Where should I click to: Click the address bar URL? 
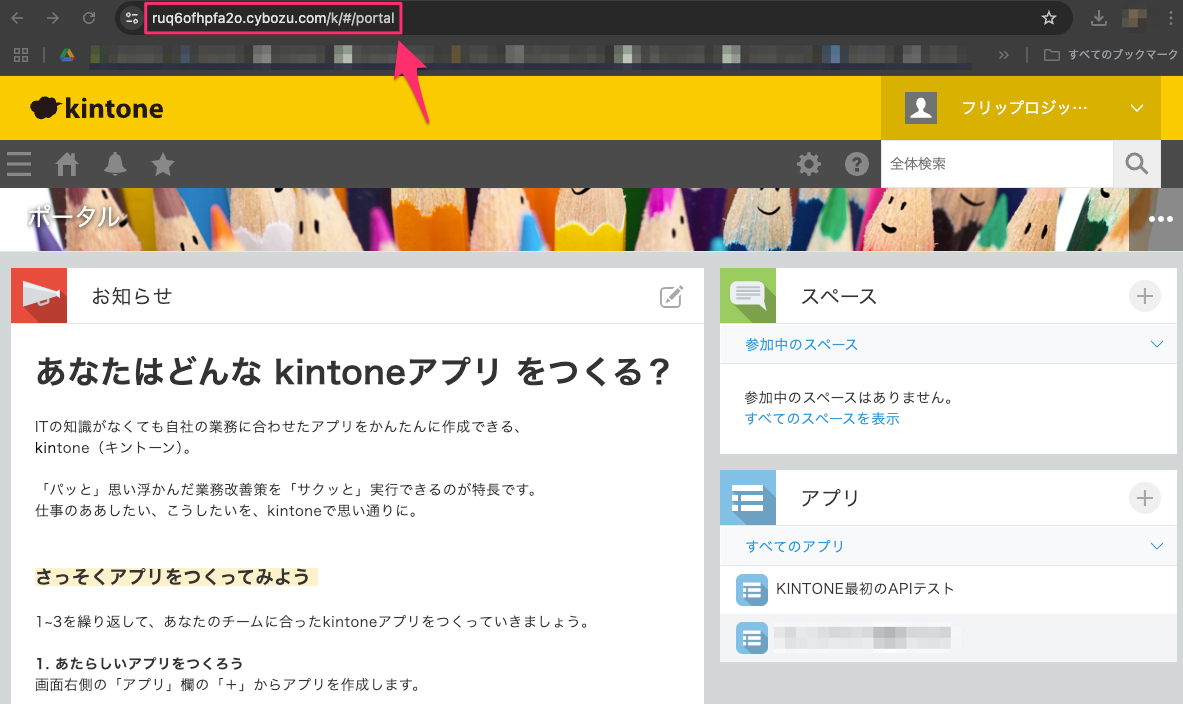[273, 18]
